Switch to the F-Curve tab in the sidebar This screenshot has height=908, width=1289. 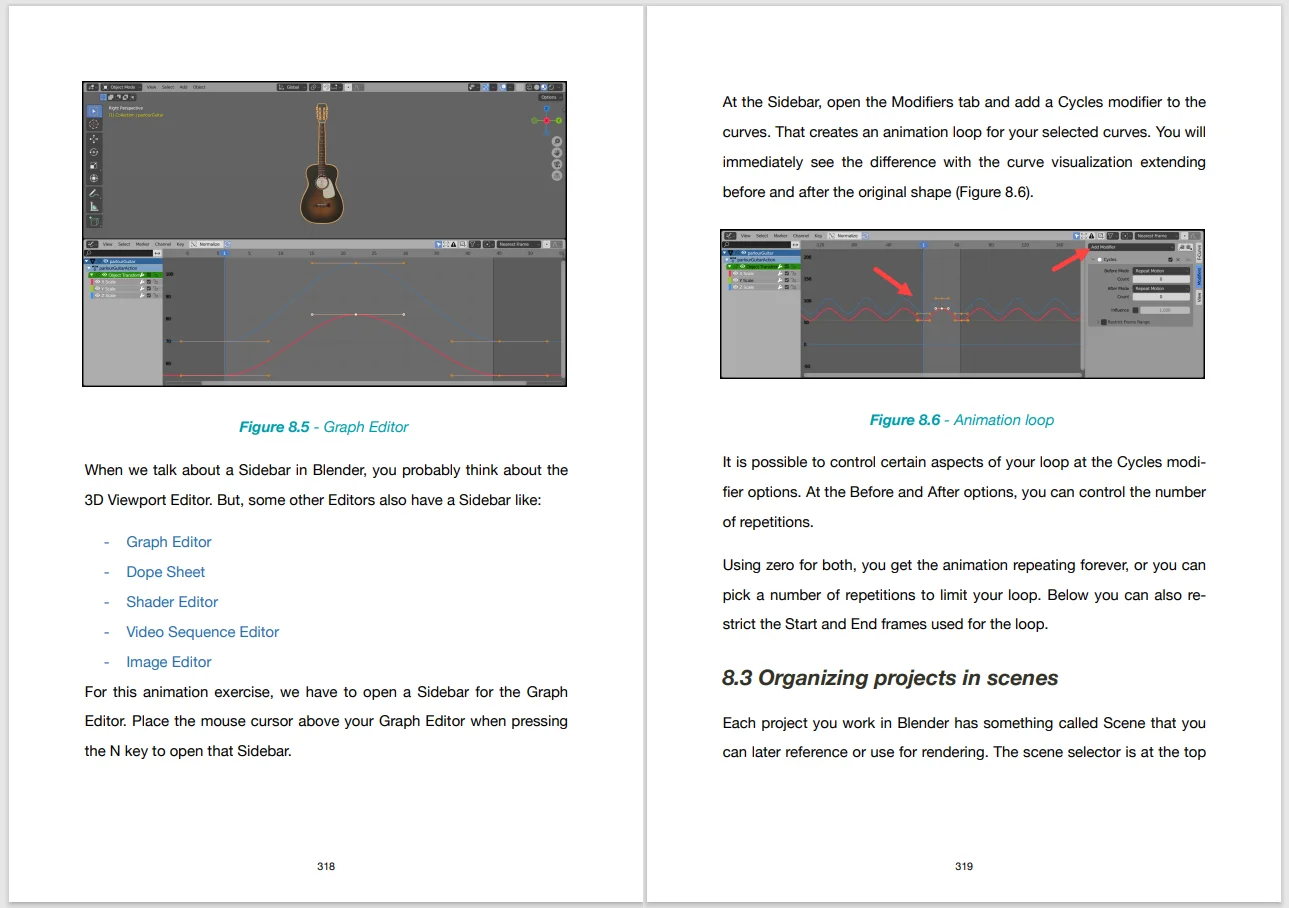pyautogui.click(x=1200, y=254)
